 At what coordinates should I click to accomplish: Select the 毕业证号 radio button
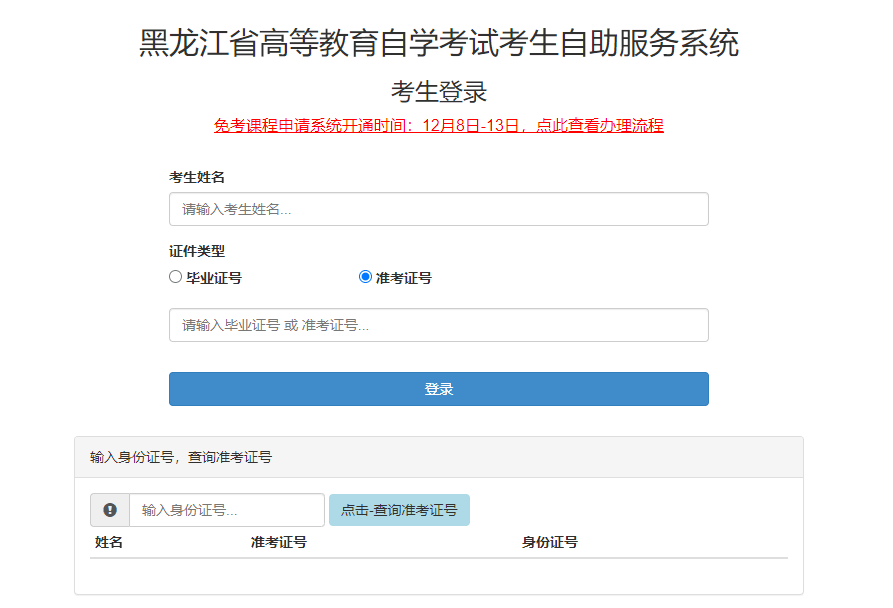(x=175, y=277)
